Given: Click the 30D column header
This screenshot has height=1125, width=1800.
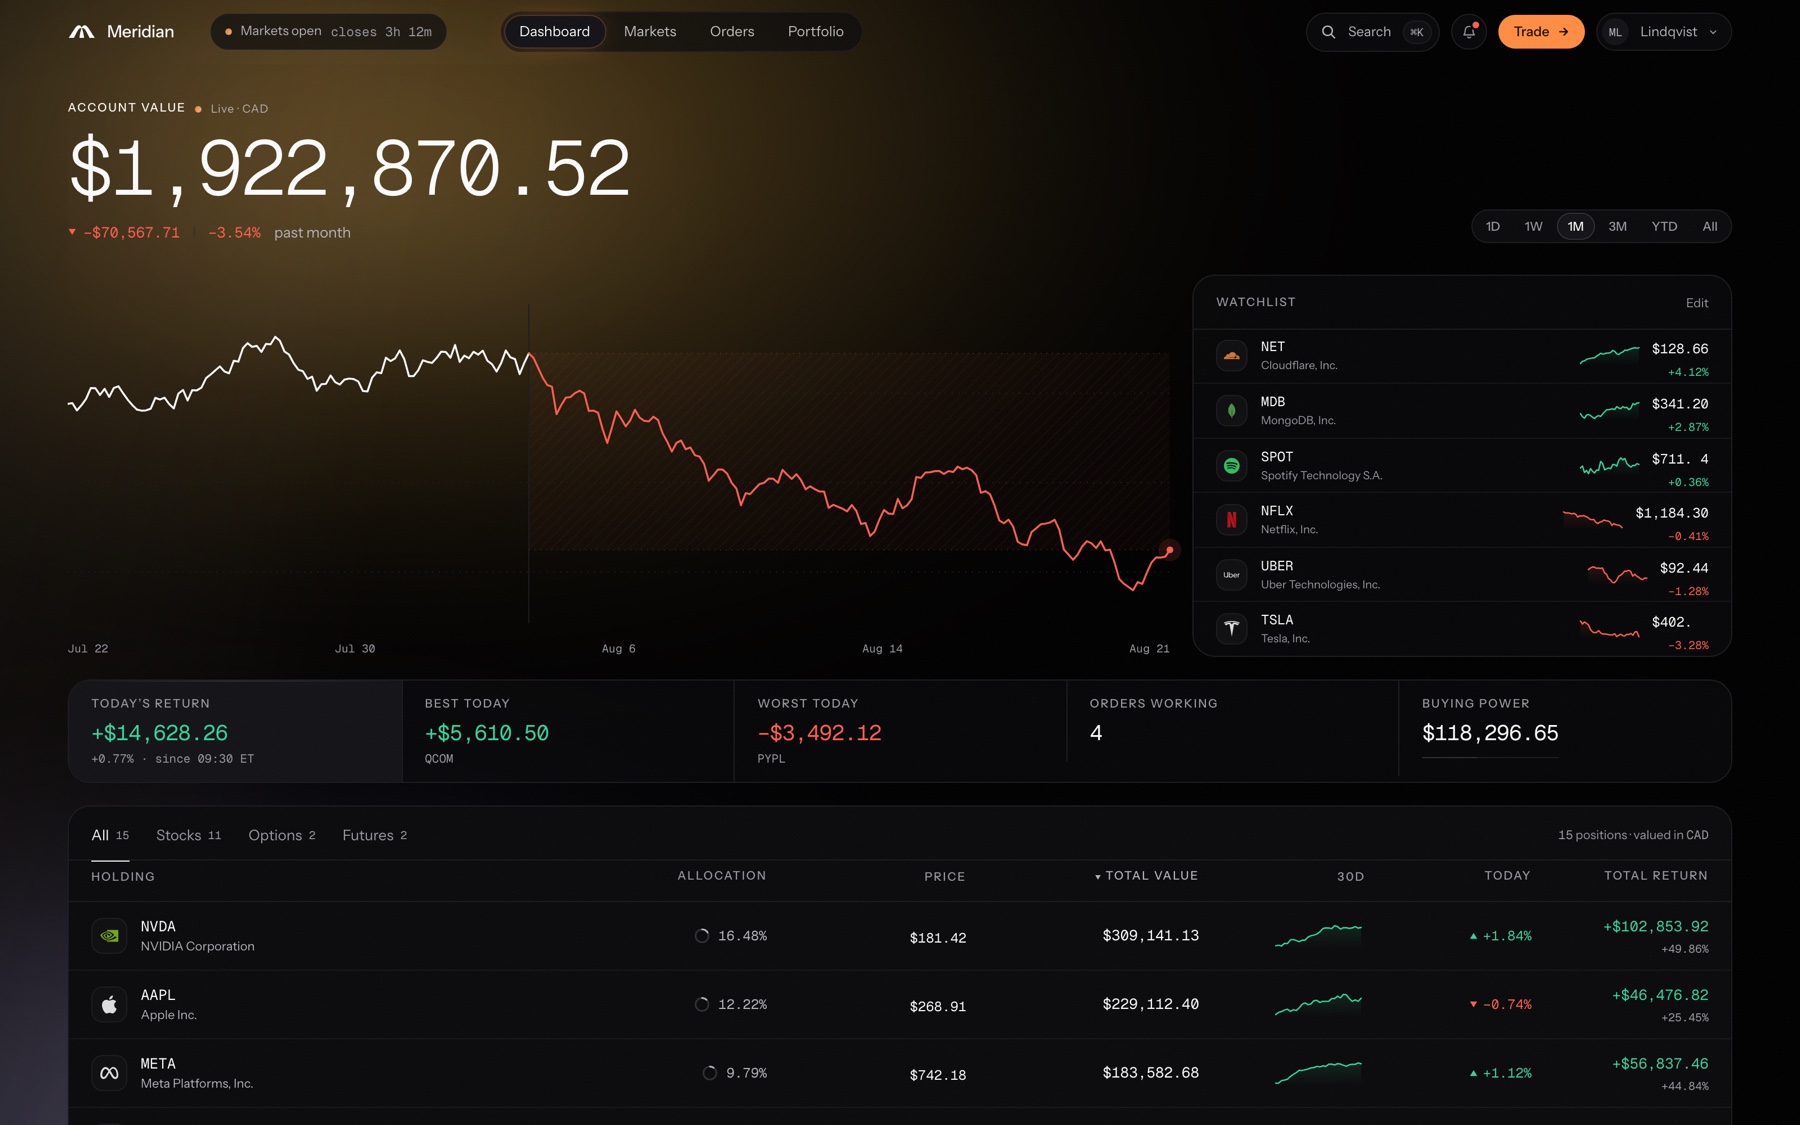Looking at the screenshot, I should click(x=1350, y=877).
